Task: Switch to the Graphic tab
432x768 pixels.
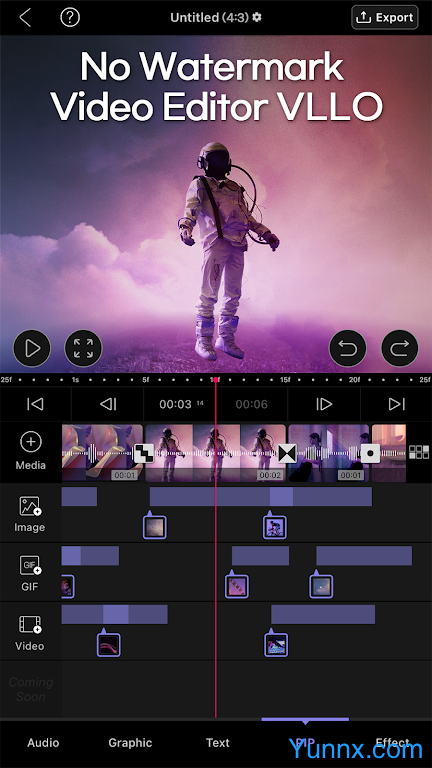Action: pos(130,743)
